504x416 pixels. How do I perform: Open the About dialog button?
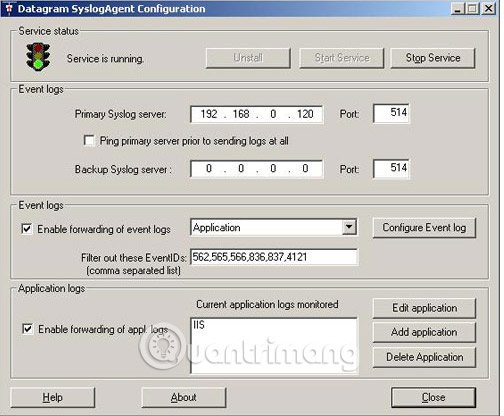[x=184, y=397]
